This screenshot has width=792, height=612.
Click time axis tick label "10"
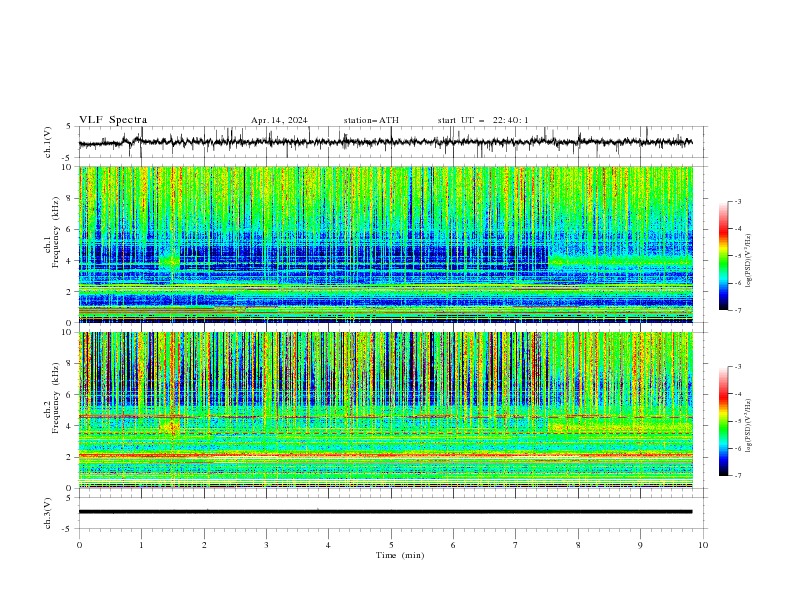703,545
